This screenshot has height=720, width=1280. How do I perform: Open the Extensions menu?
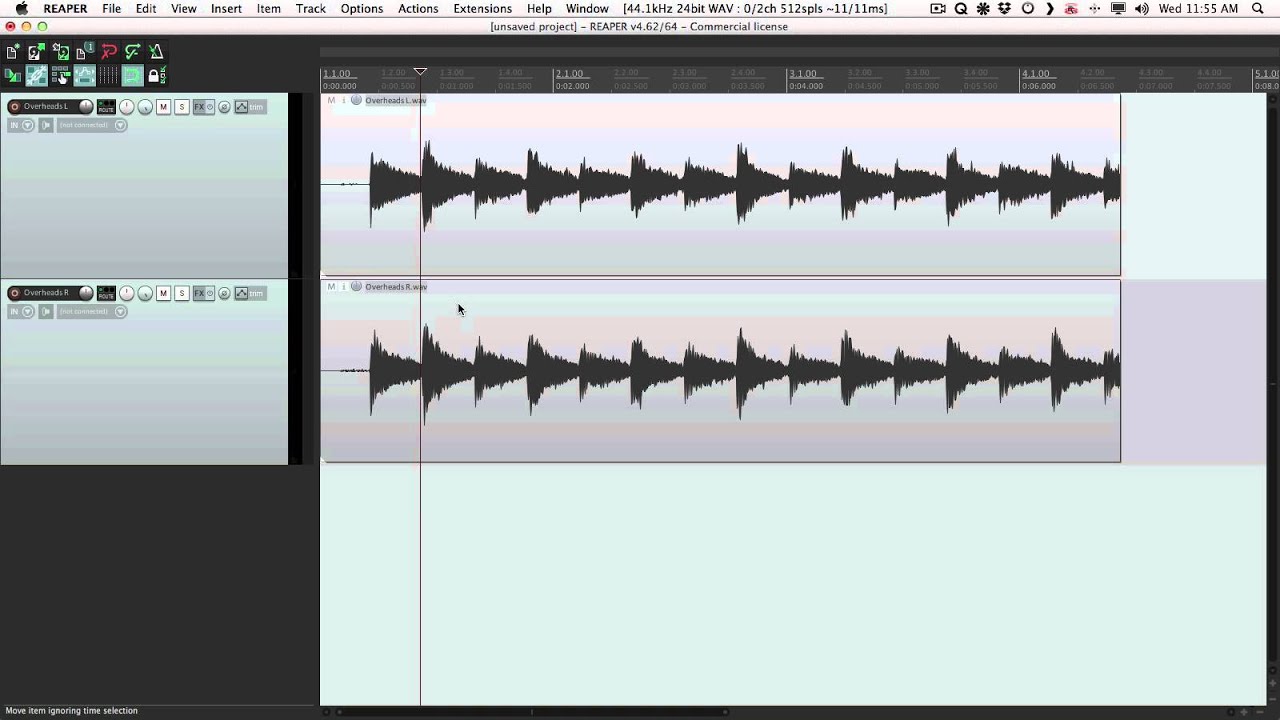[483, 8]
